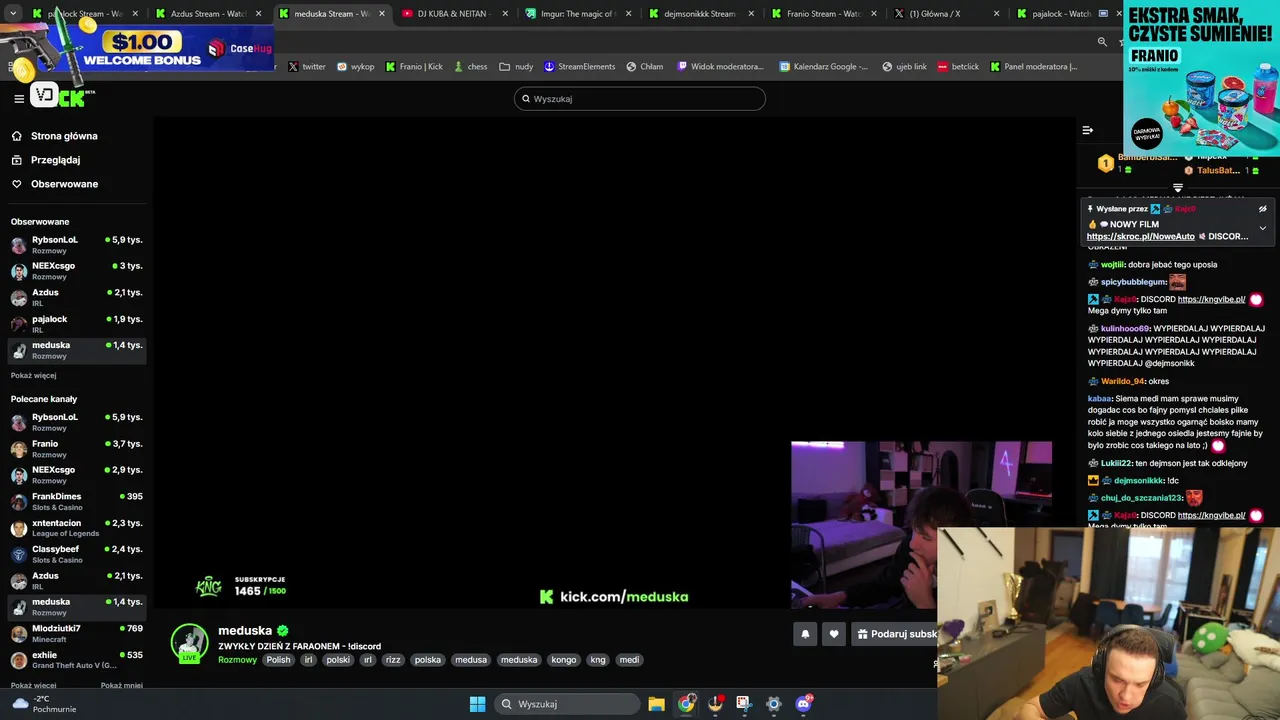
Task: Open Mlodziutki7 recommended channel
Action: [76, 633]
